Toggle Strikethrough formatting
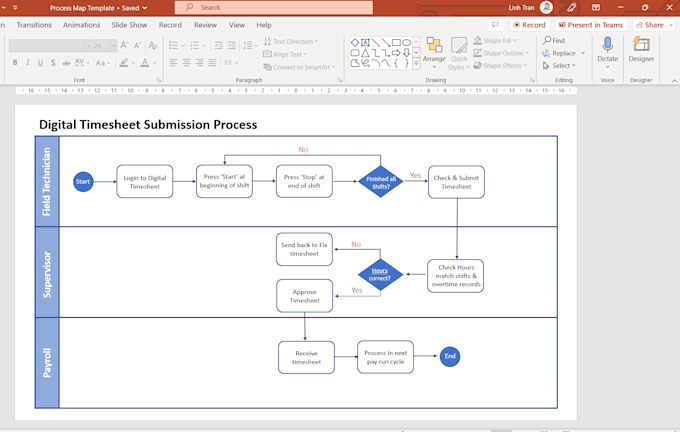 66,62
